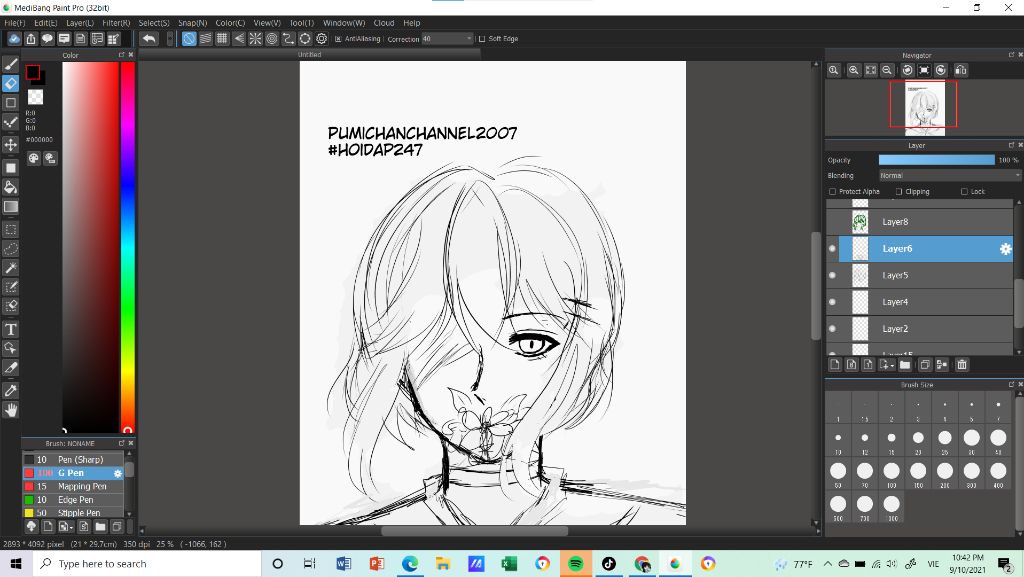Open add-layer dropdown arrow in layer panel
Viewport: 1024px width, 577px height.
point(887,365)
